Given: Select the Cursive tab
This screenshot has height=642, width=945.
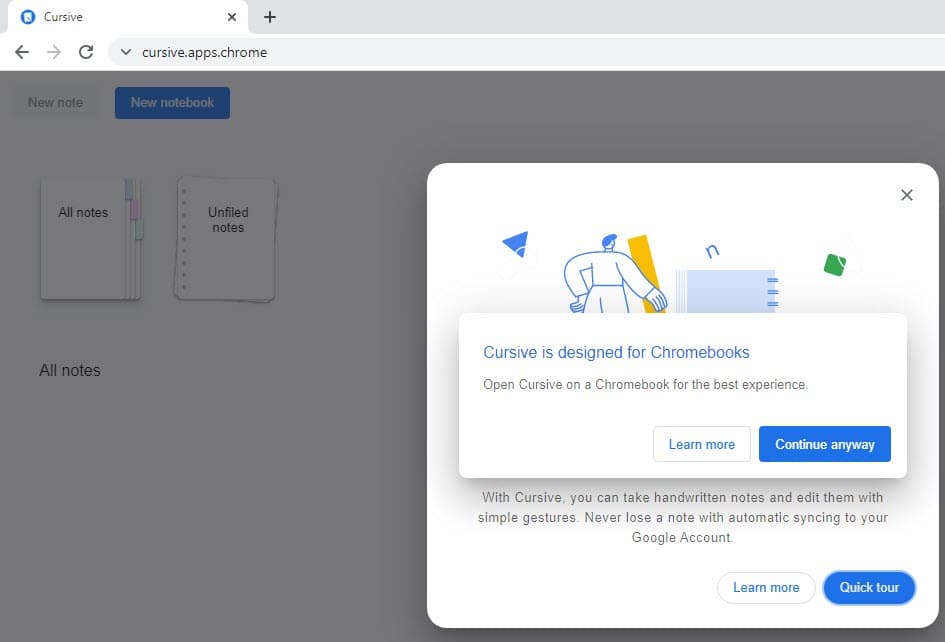Looking at the screenshot, I should (128, 17).
